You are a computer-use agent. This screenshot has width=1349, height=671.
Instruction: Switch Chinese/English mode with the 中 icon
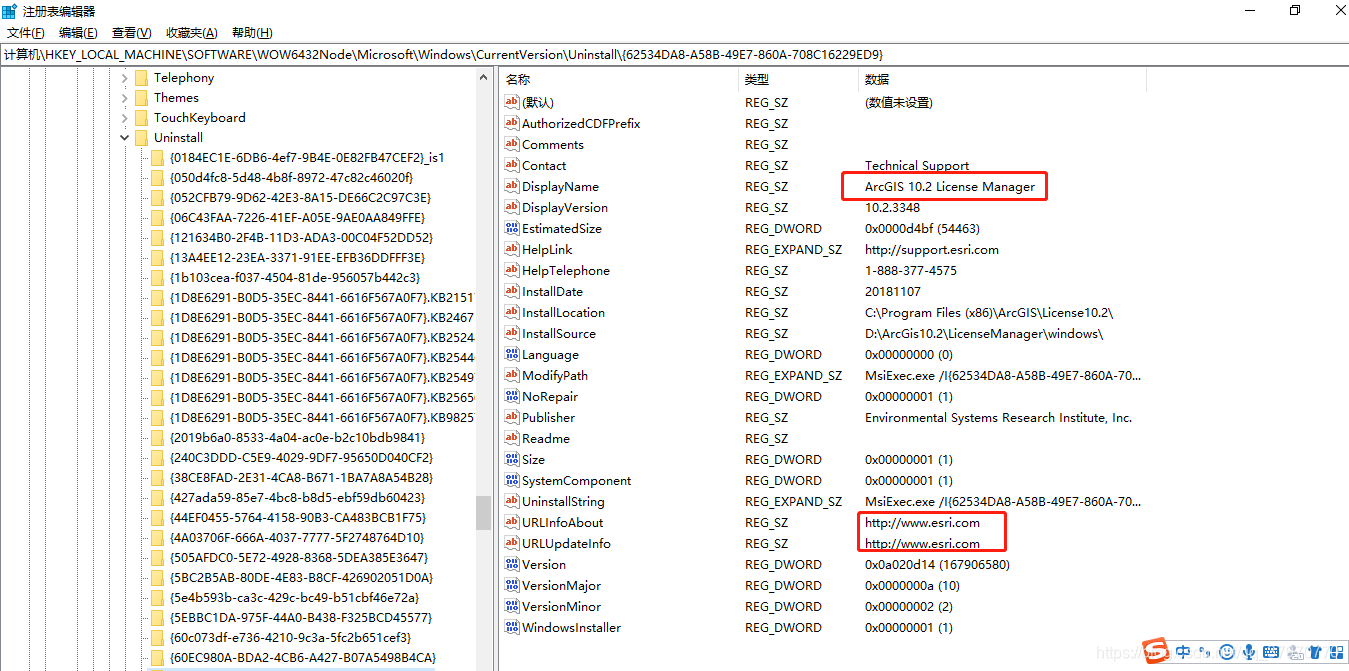1184,652
